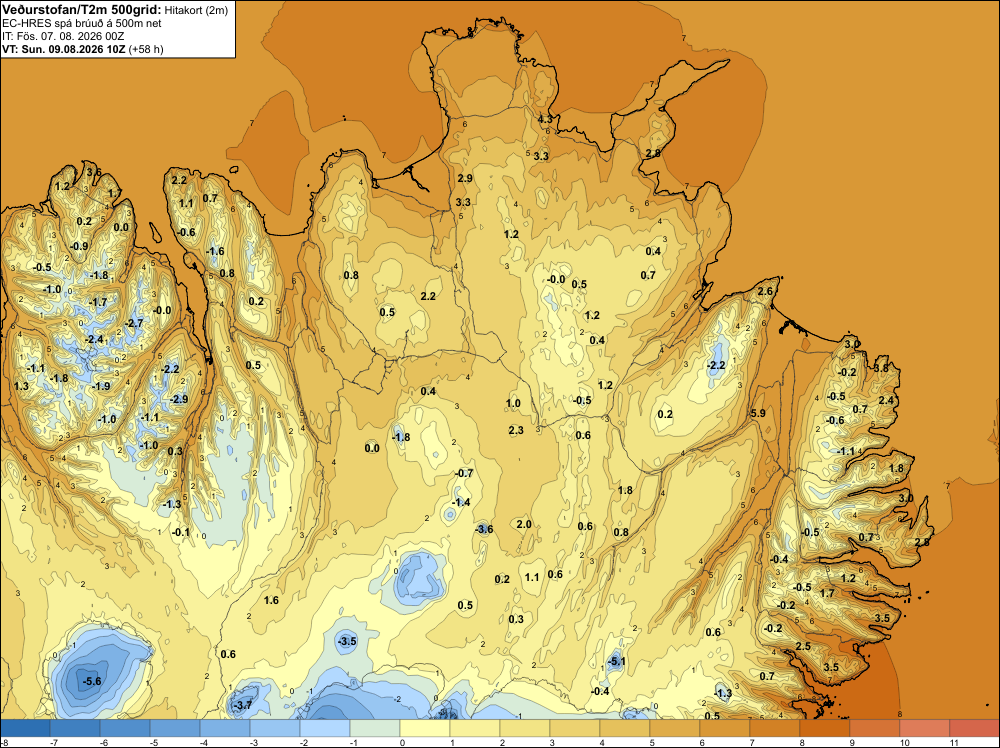1000x748 pixels.
Task: Click the -2.9 temperature value
Action: point(179,399)
